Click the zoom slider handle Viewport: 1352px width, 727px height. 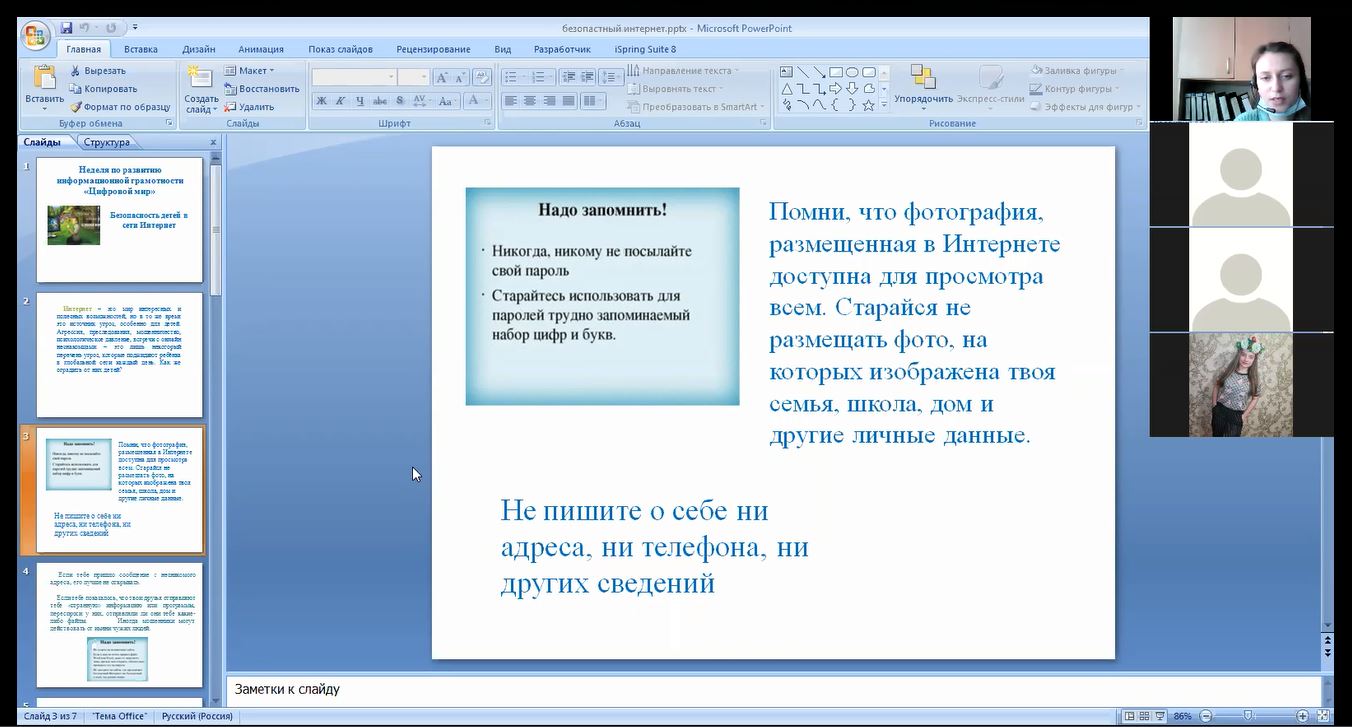tap(1248, 716)
